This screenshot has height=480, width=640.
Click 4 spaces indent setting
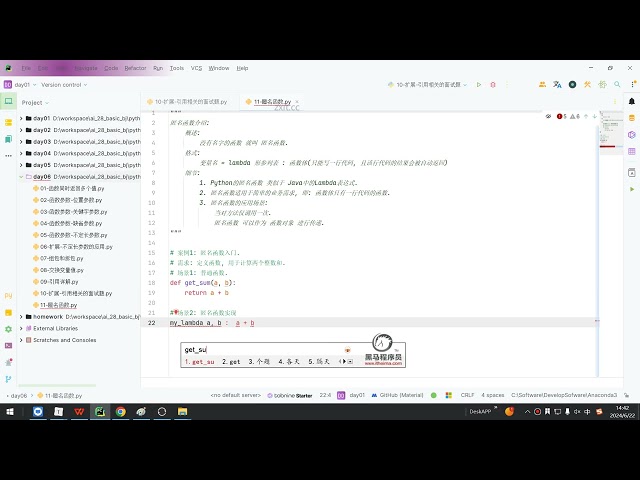point(493,395)
